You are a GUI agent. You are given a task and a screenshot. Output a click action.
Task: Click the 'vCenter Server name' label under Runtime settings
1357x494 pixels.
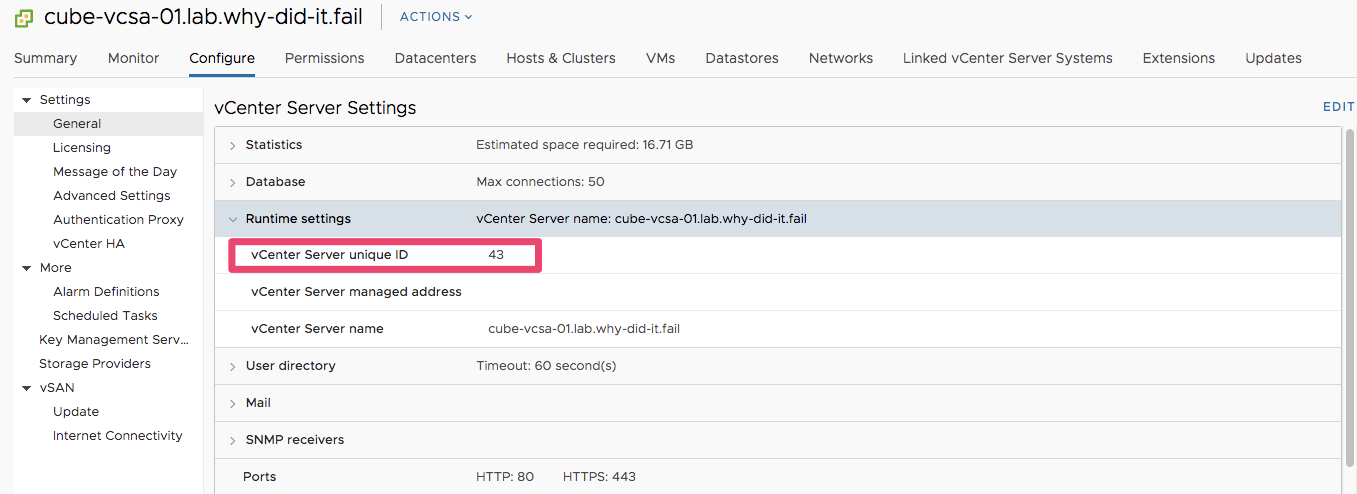point(317,329)
